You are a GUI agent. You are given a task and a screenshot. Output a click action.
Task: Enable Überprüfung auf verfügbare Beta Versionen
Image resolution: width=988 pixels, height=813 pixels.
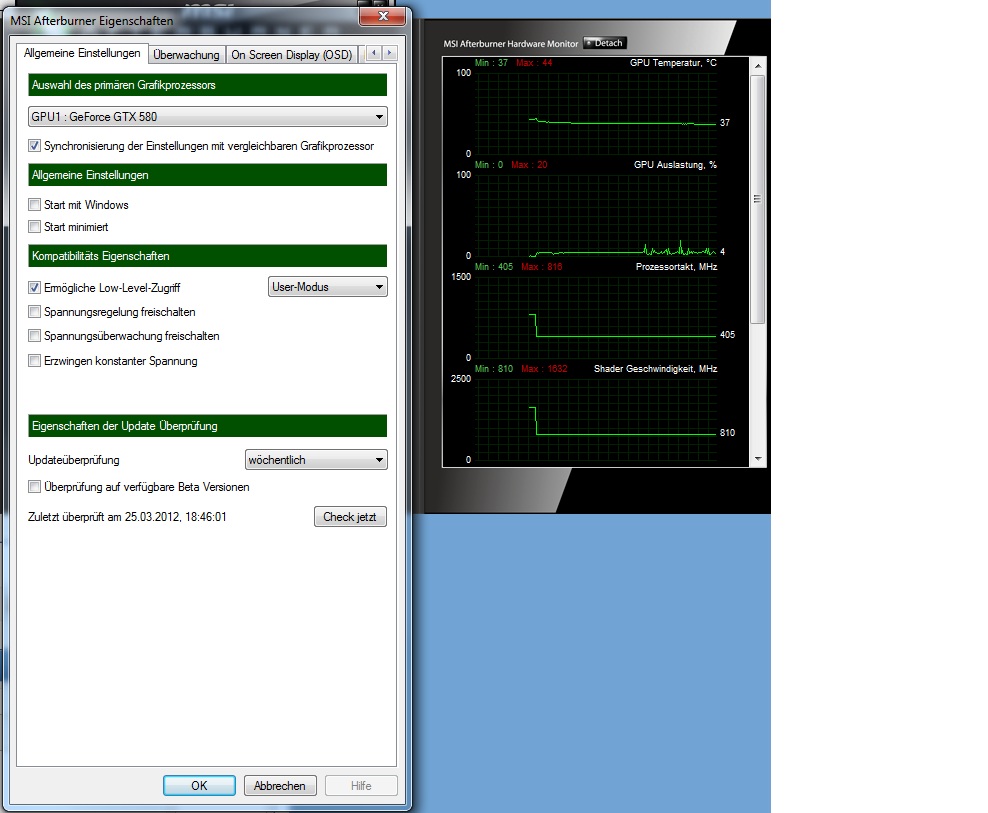tap(35, 487)
